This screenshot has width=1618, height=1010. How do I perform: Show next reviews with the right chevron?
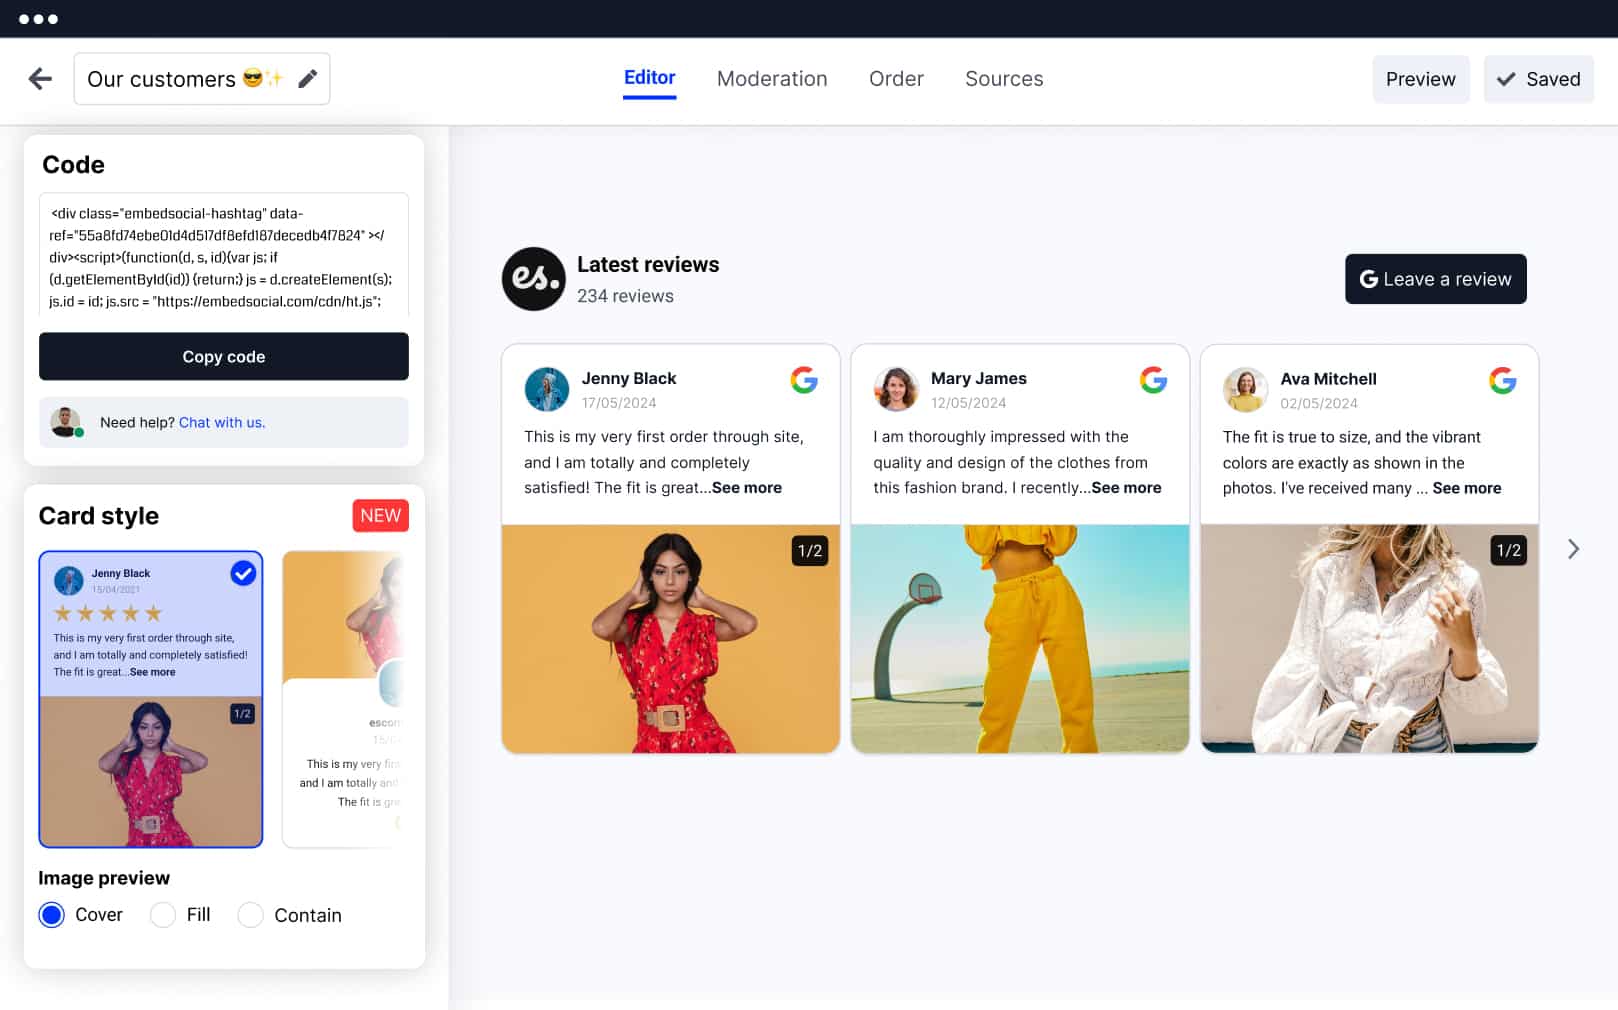coord(1573,549)
